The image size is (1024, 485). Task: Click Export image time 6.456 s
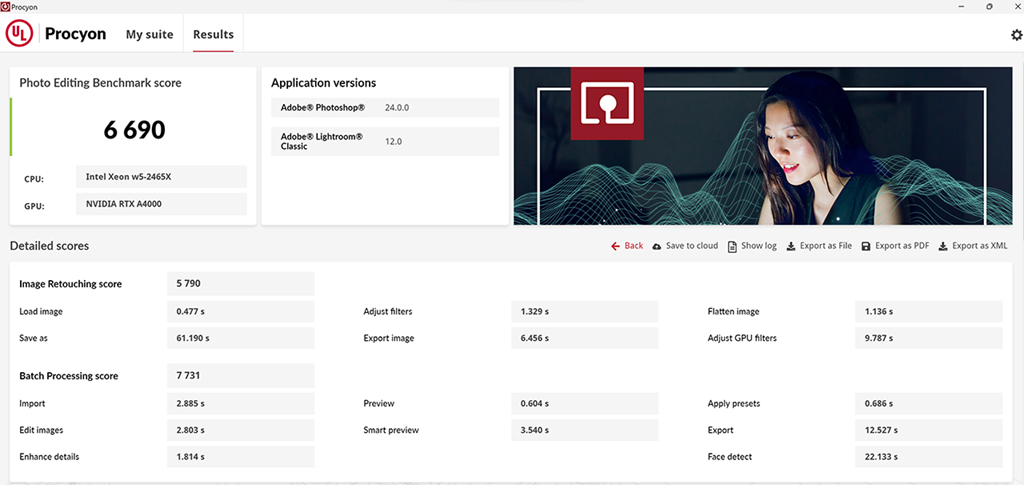pos(584,338)
